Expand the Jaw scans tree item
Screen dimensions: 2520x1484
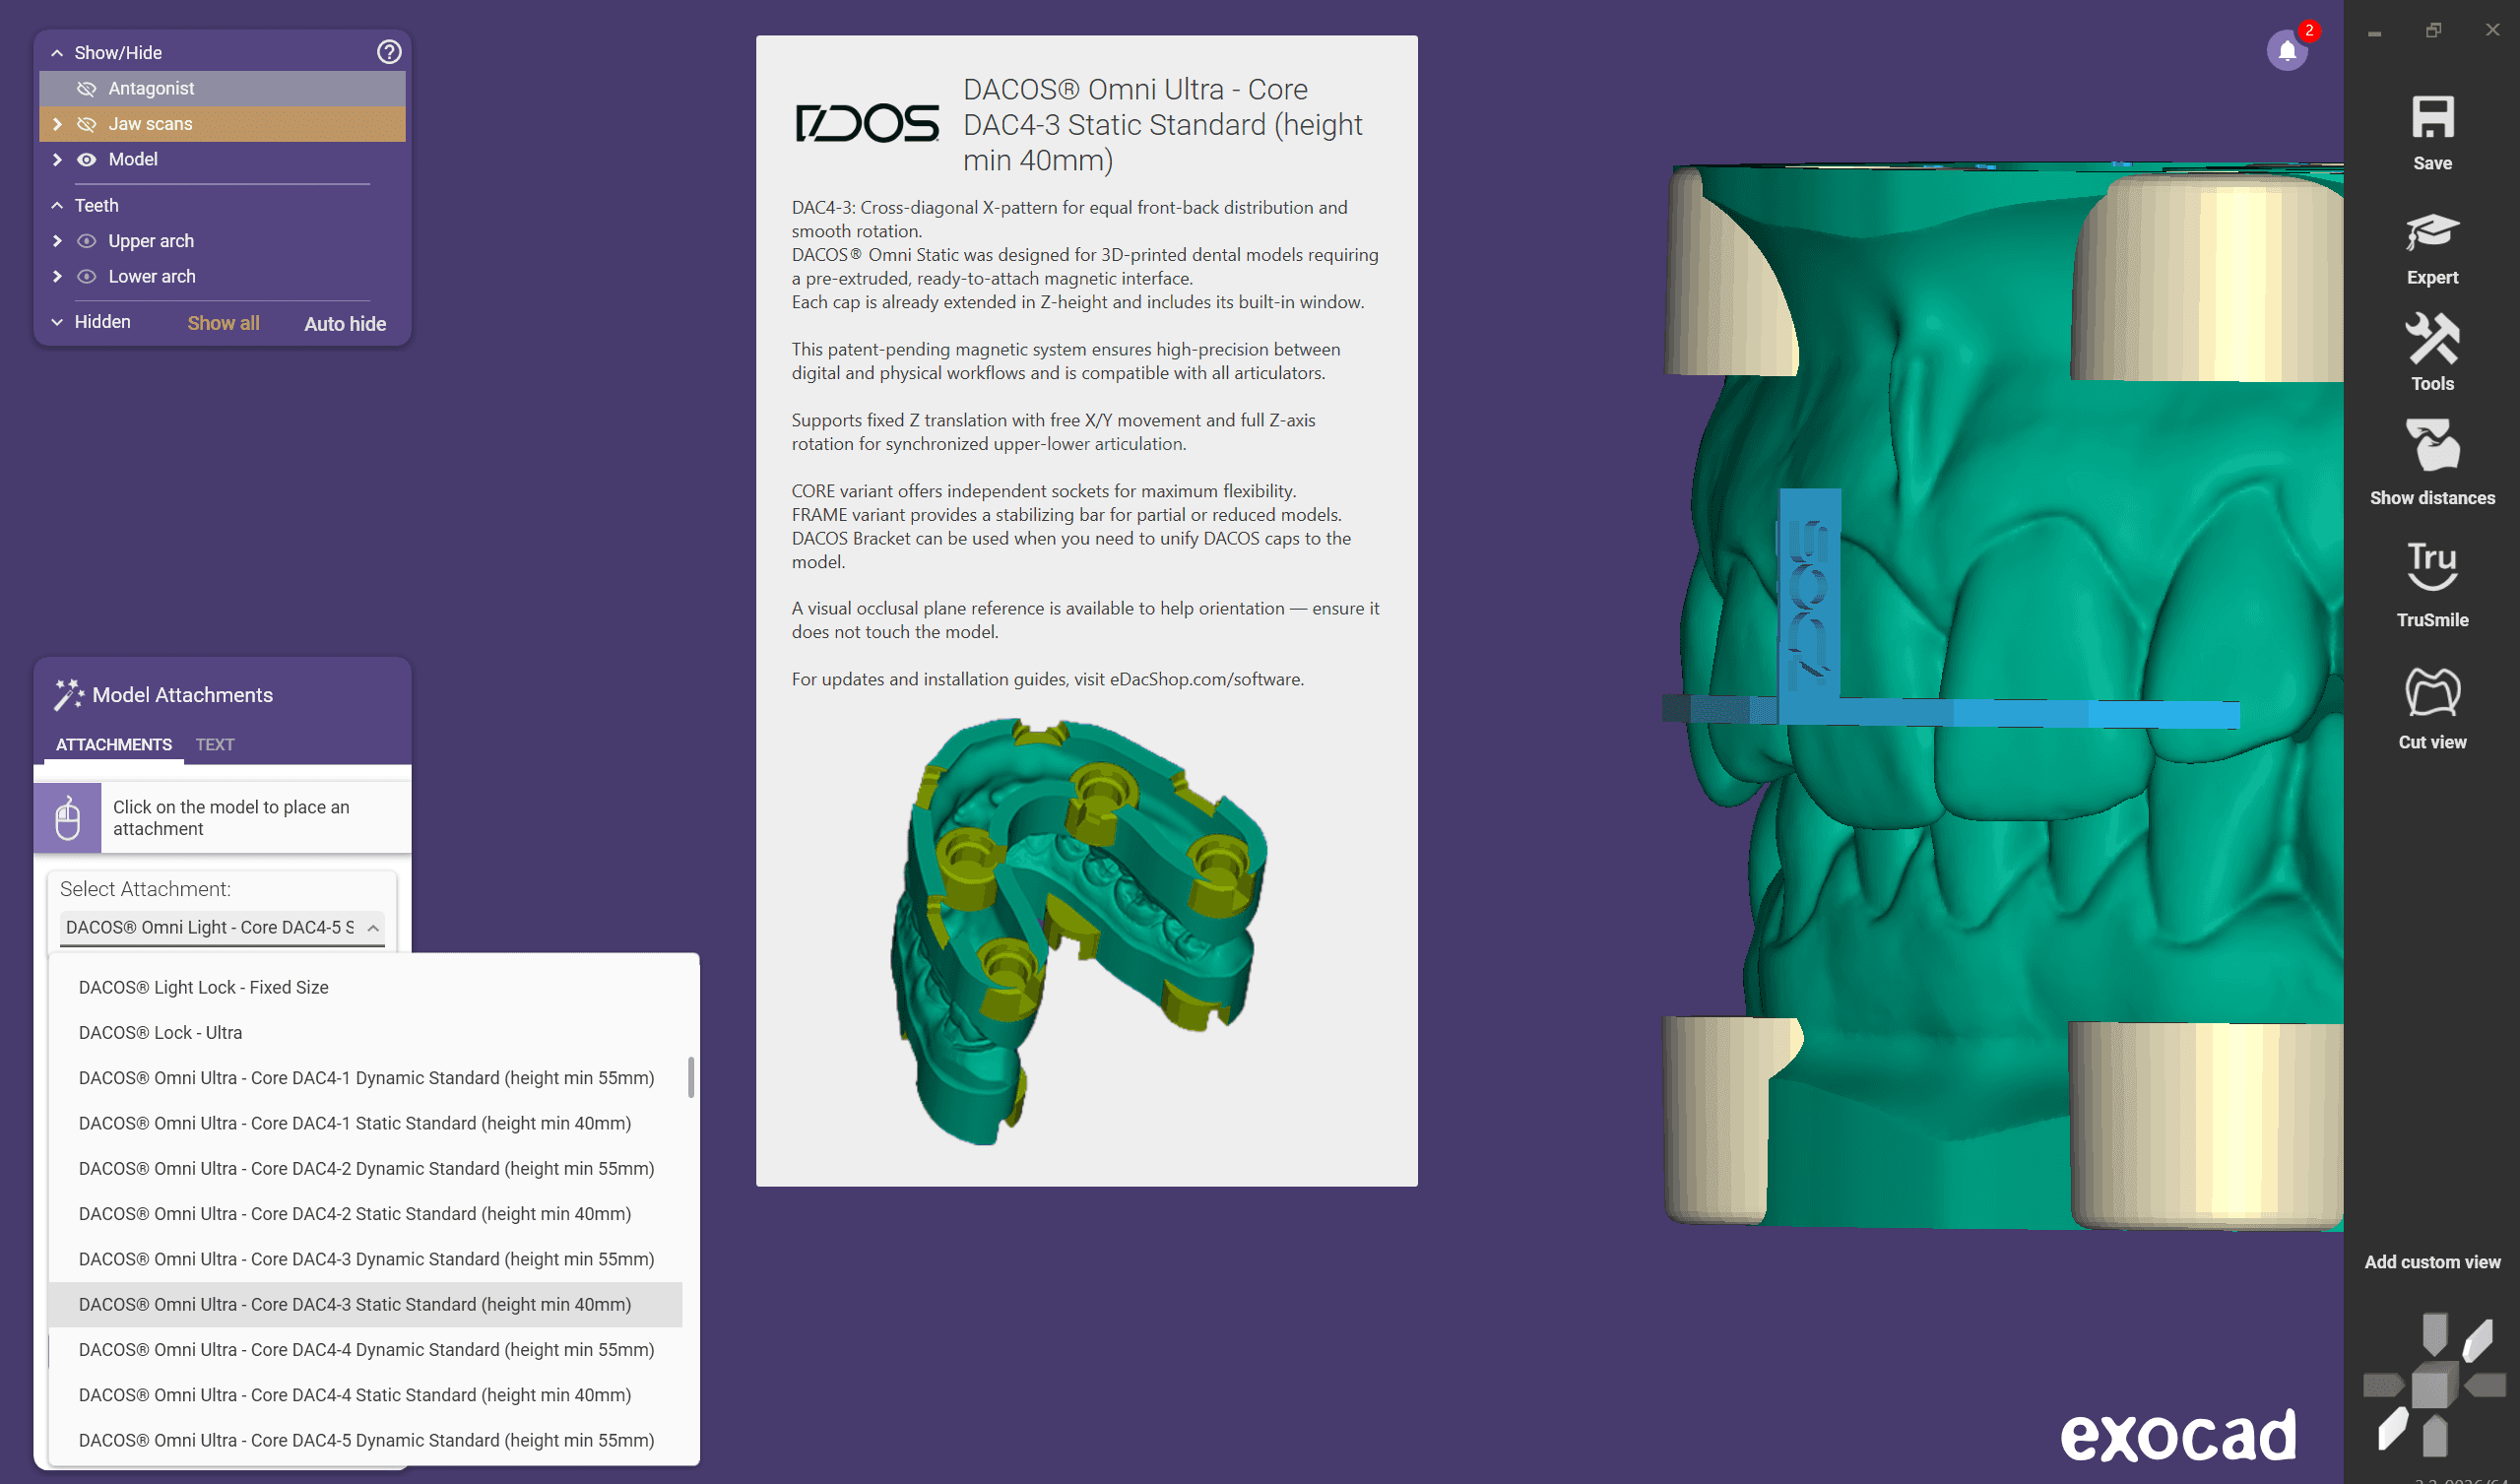click(x=57, y=124)
